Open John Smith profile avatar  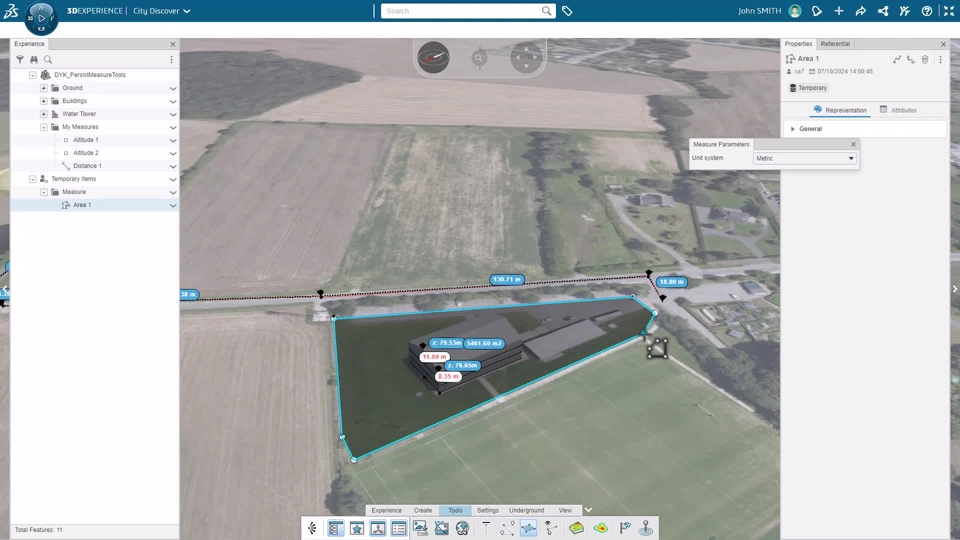[795, 11]
